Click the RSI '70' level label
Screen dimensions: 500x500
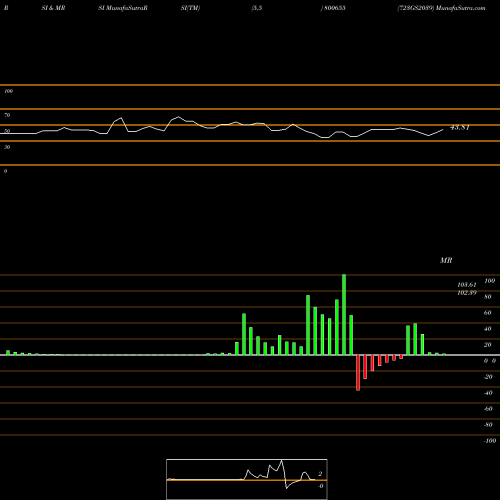tap(7, 115)
